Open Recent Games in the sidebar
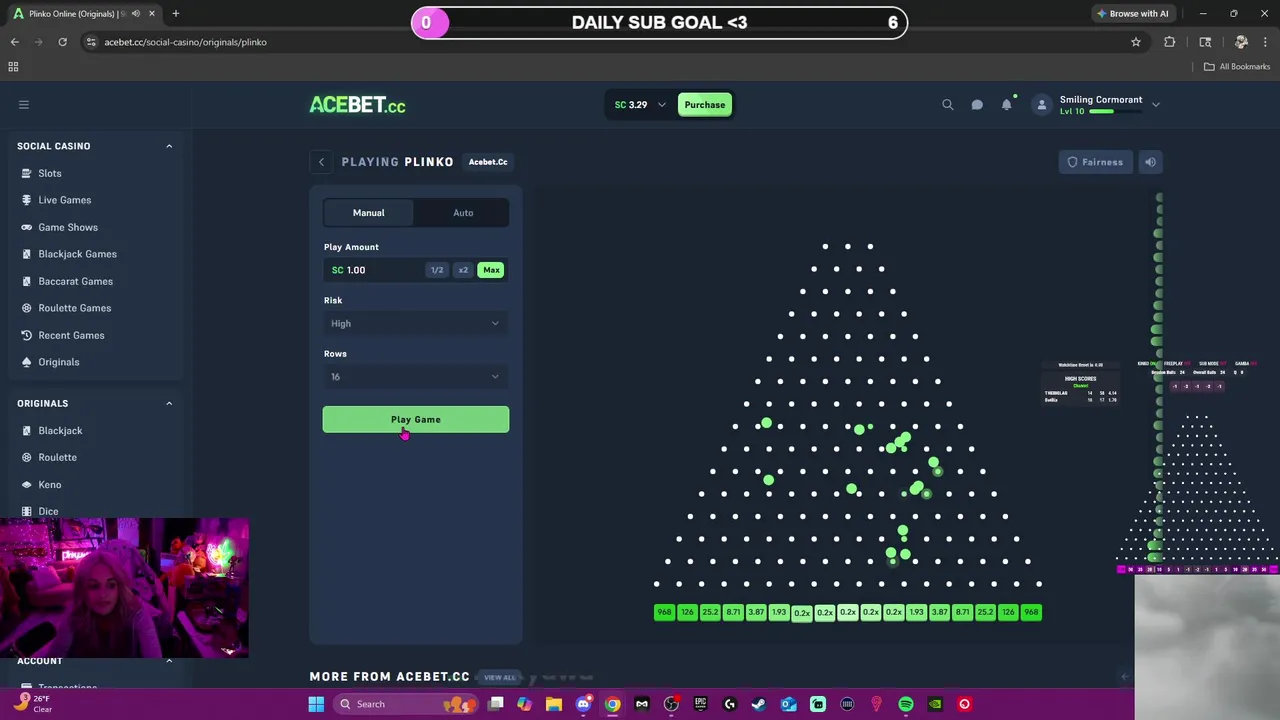Image resolution: width=1280 pixels, height=720 pixels. point(71,335)
